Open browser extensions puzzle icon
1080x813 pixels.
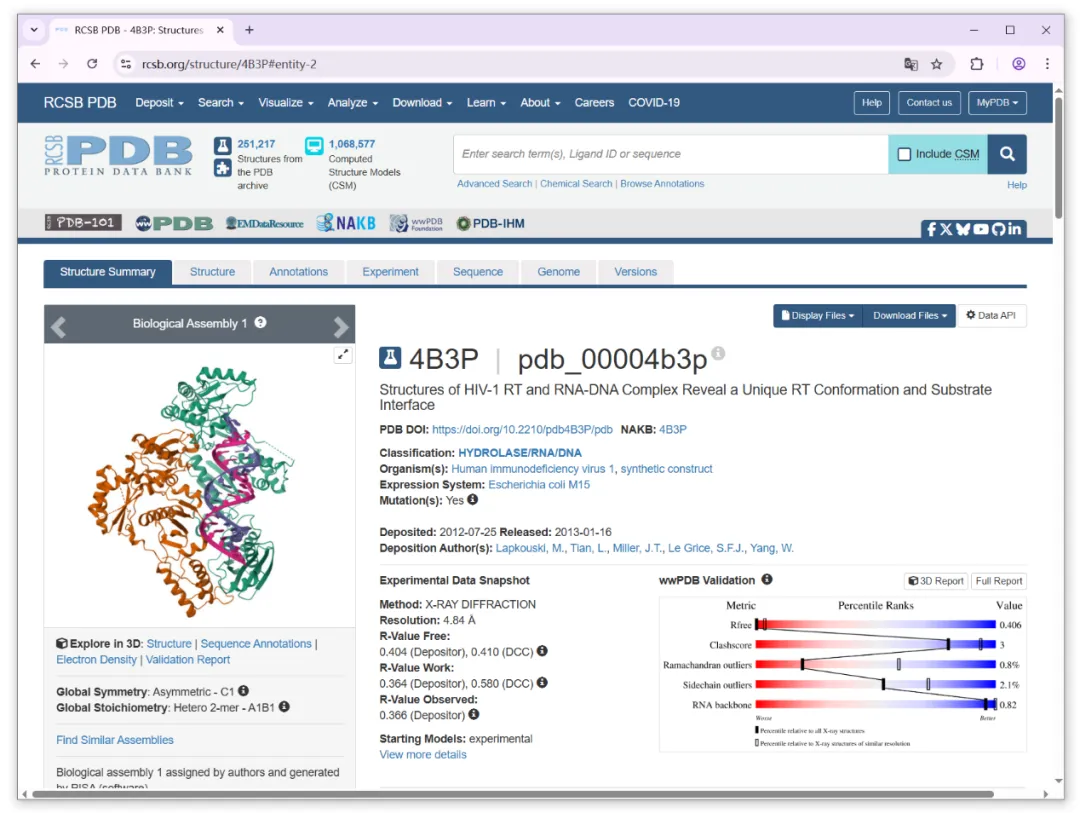click(977, 64)
